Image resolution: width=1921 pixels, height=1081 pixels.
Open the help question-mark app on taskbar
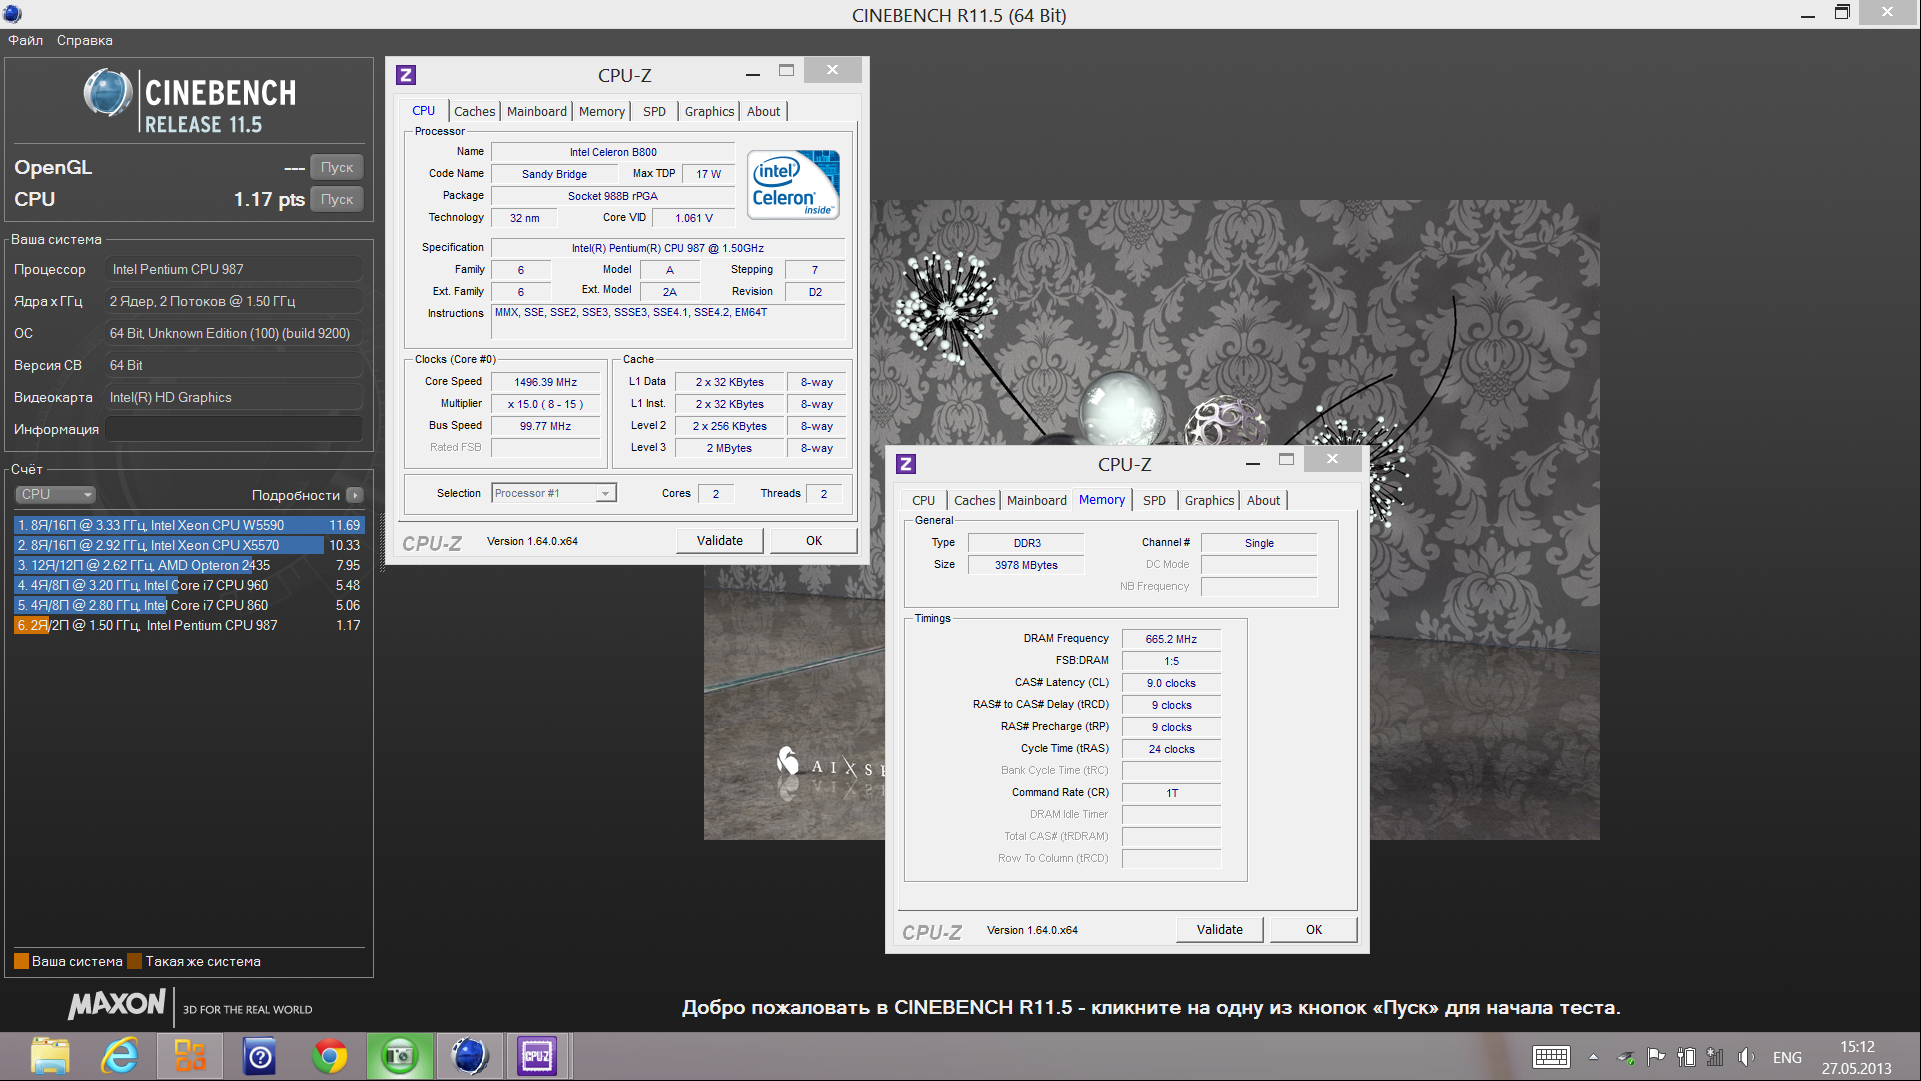260,1056
